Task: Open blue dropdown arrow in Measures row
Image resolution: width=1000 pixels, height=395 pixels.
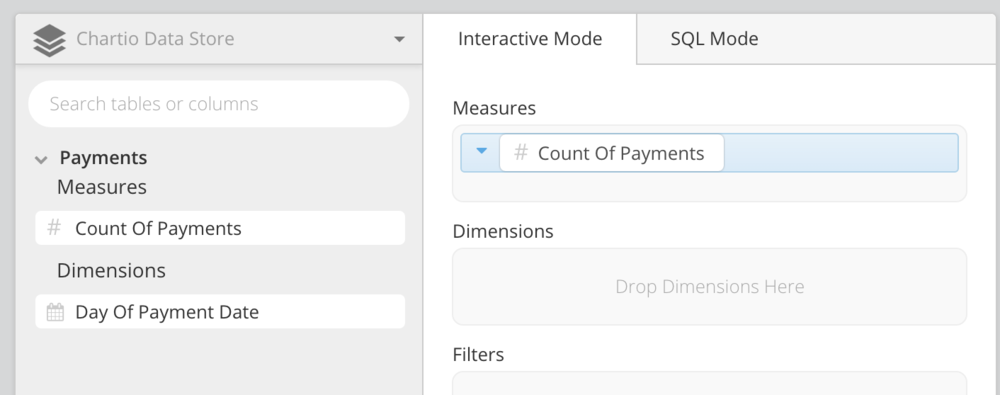Action: (x=482, y=151)
